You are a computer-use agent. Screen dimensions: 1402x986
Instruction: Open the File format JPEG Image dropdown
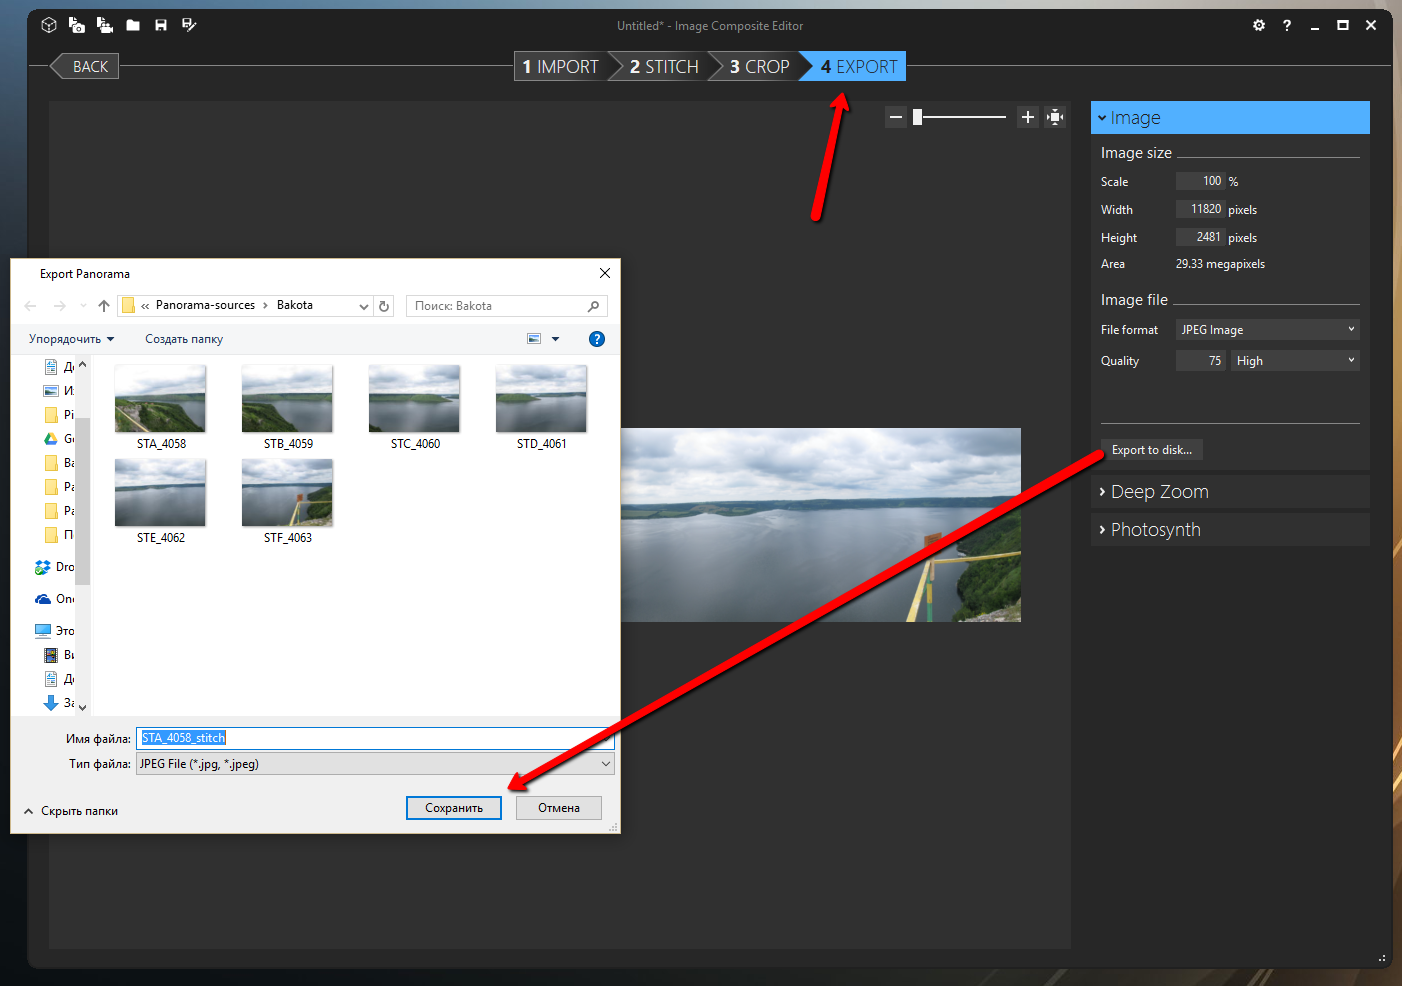1267,330
